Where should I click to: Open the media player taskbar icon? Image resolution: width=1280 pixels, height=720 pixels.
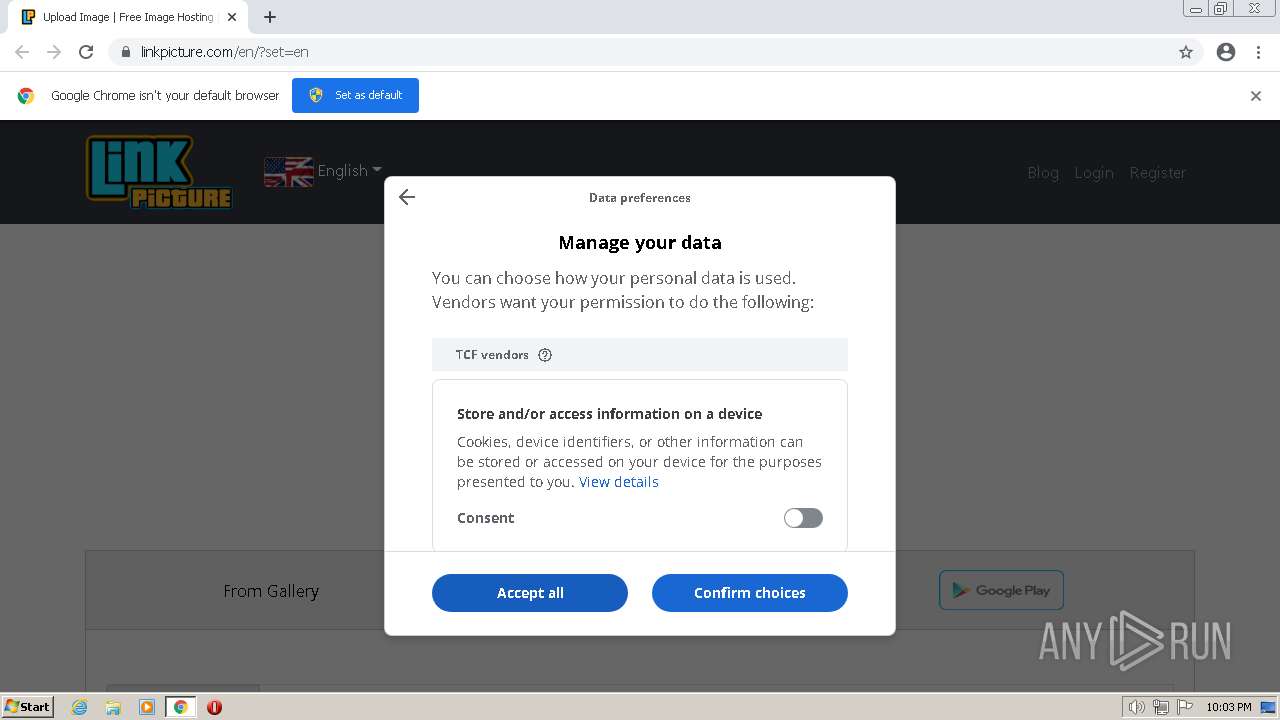147,707
